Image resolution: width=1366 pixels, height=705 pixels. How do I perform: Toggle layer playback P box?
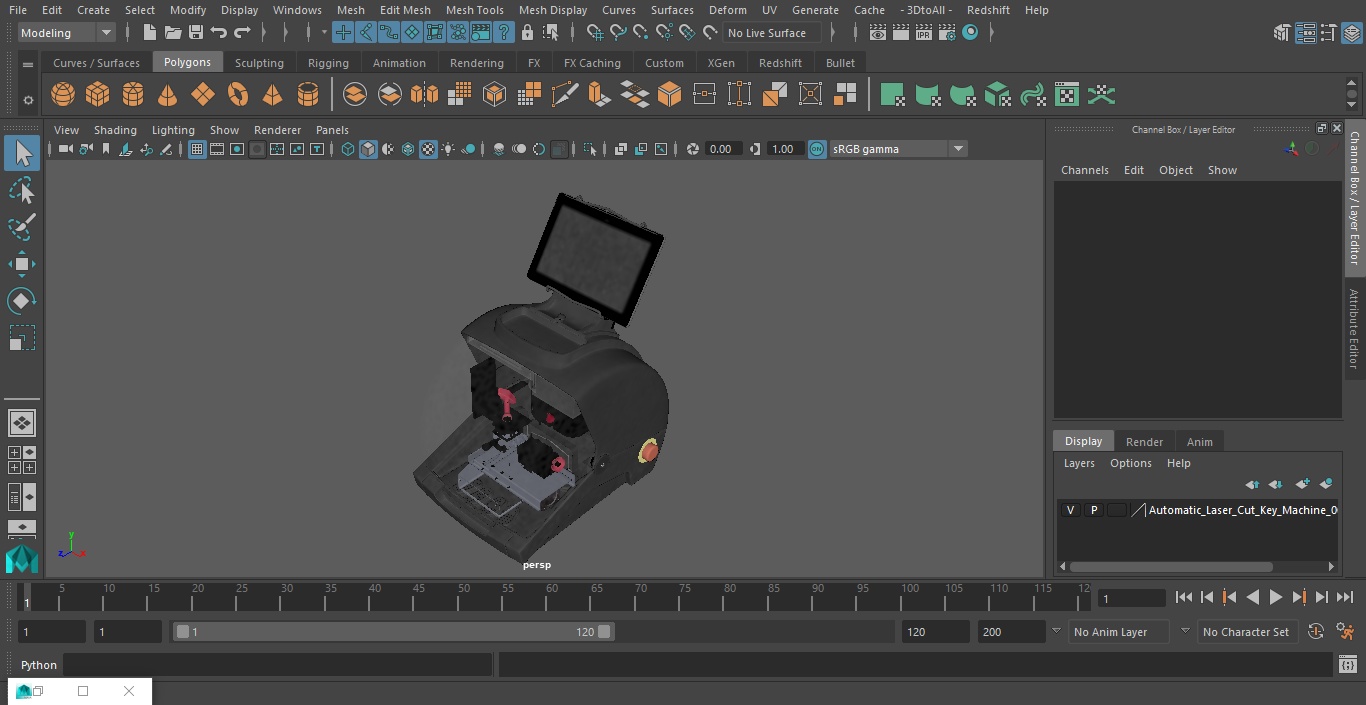point(1094,510)
